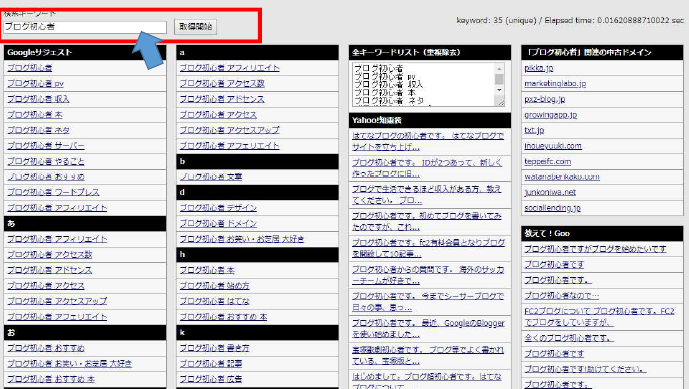Screen dimensions: 689x389
Task: Open the ブログ初心者 はてな link
Action: tap(214, 301)
